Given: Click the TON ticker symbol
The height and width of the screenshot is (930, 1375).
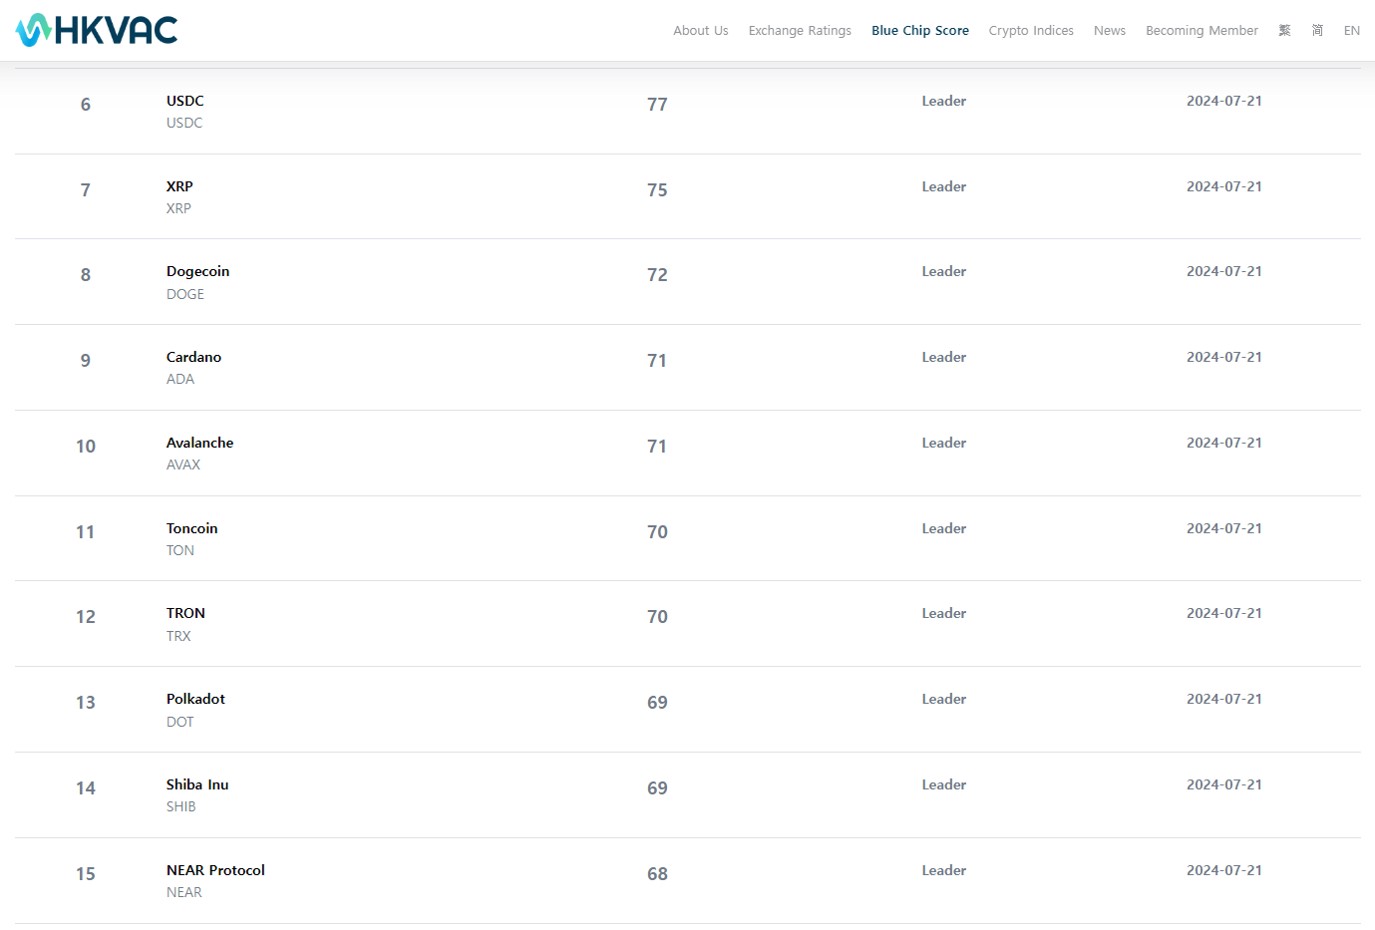Looking at the screenshot, I should click(180, 551).
